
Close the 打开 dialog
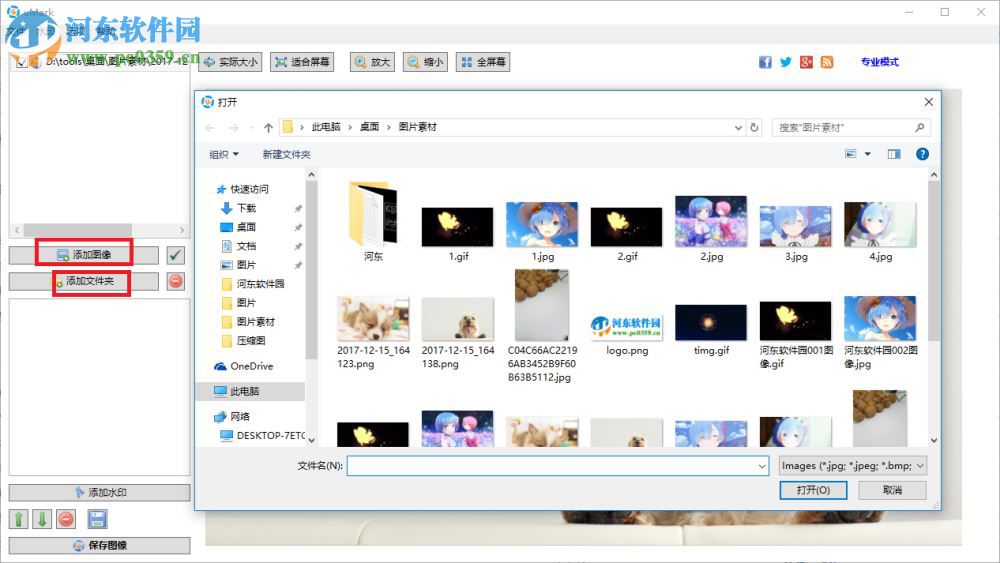929,102
